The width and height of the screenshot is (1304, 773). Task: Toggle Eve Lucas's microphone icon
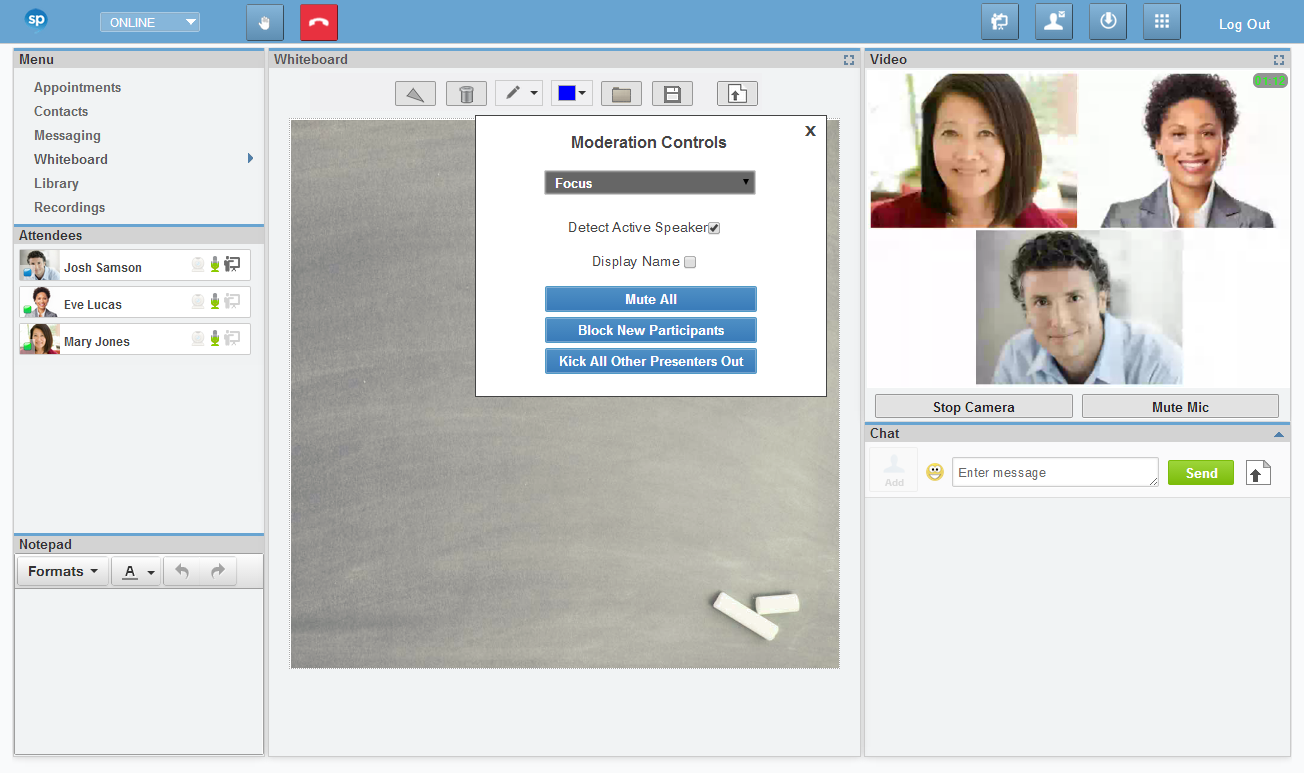pos(214,302)
